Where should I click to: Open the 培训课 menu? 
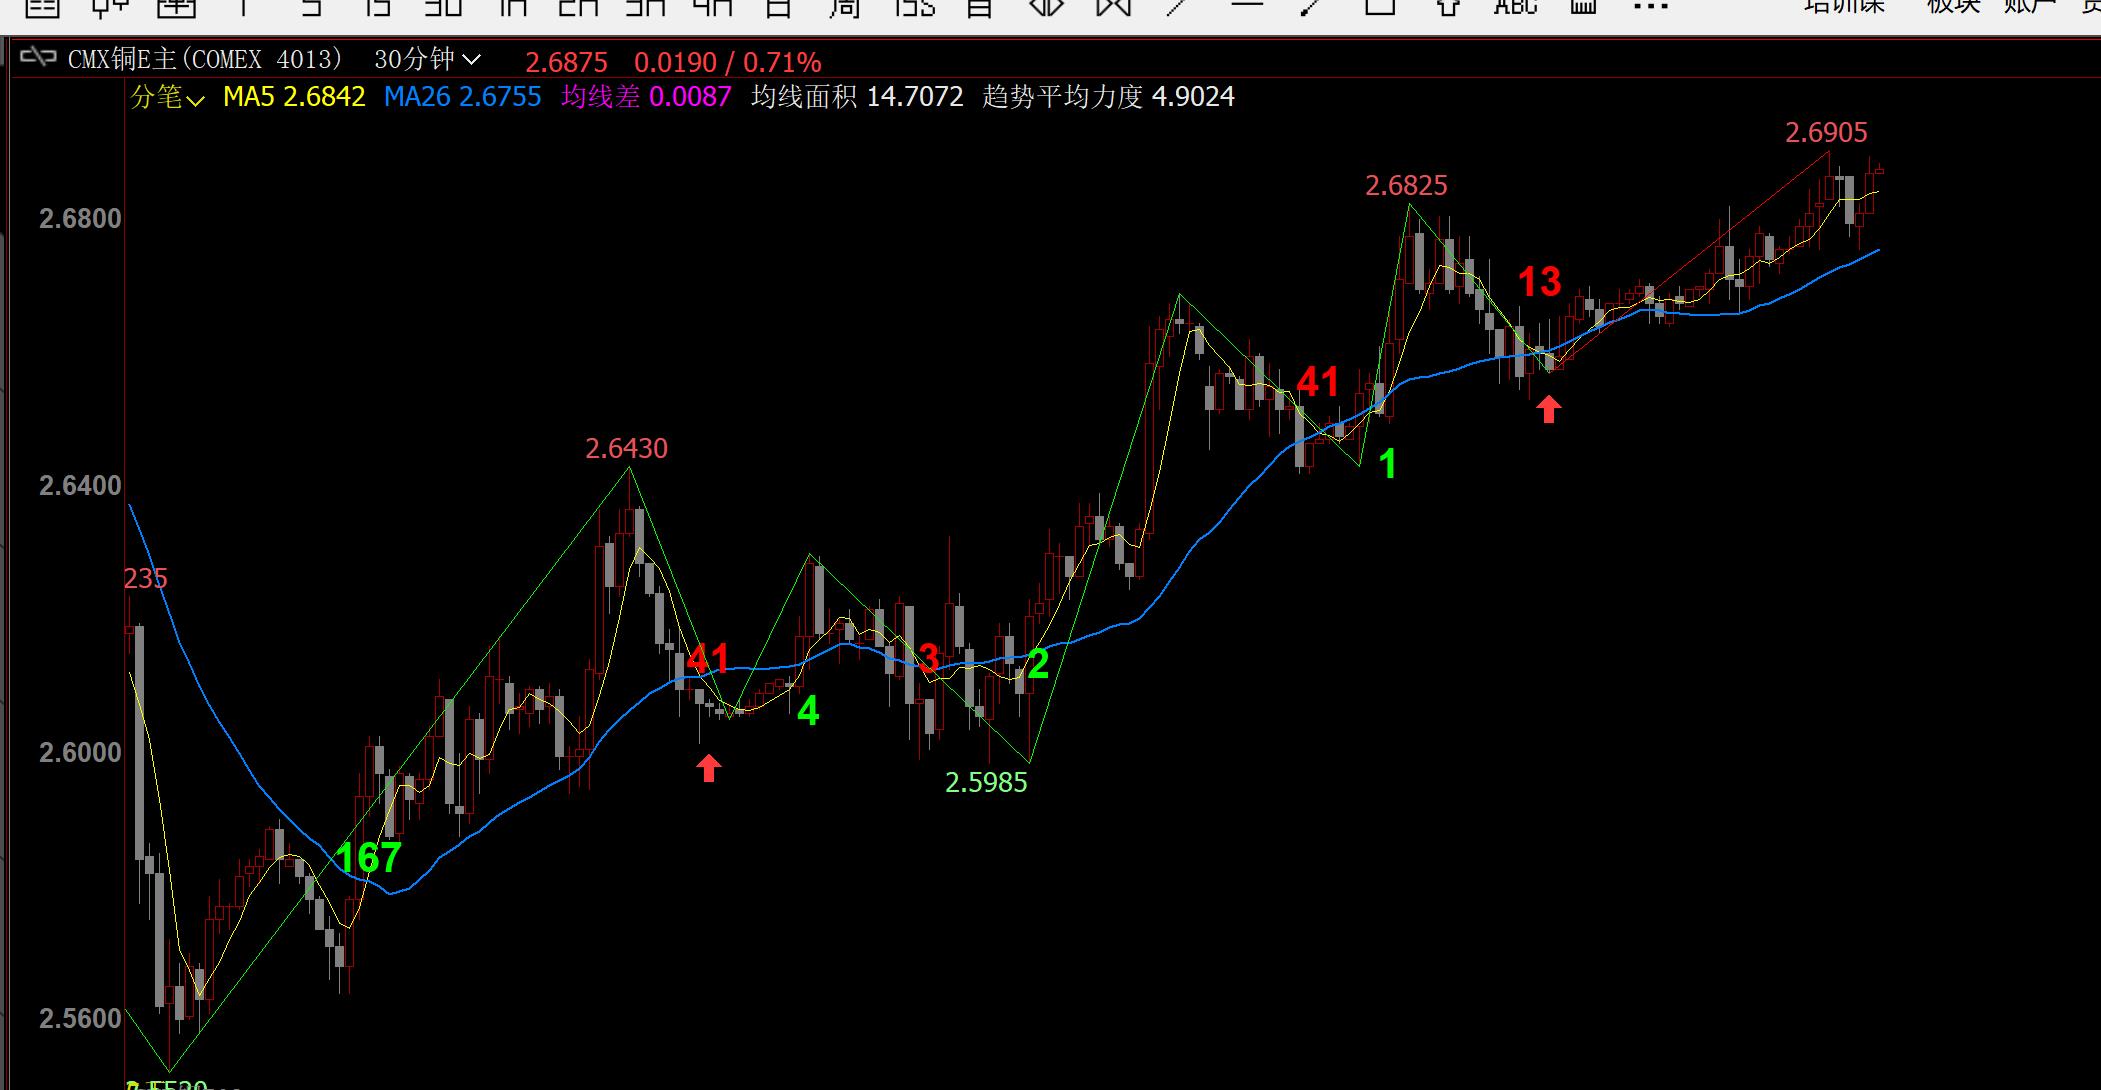1844,8
